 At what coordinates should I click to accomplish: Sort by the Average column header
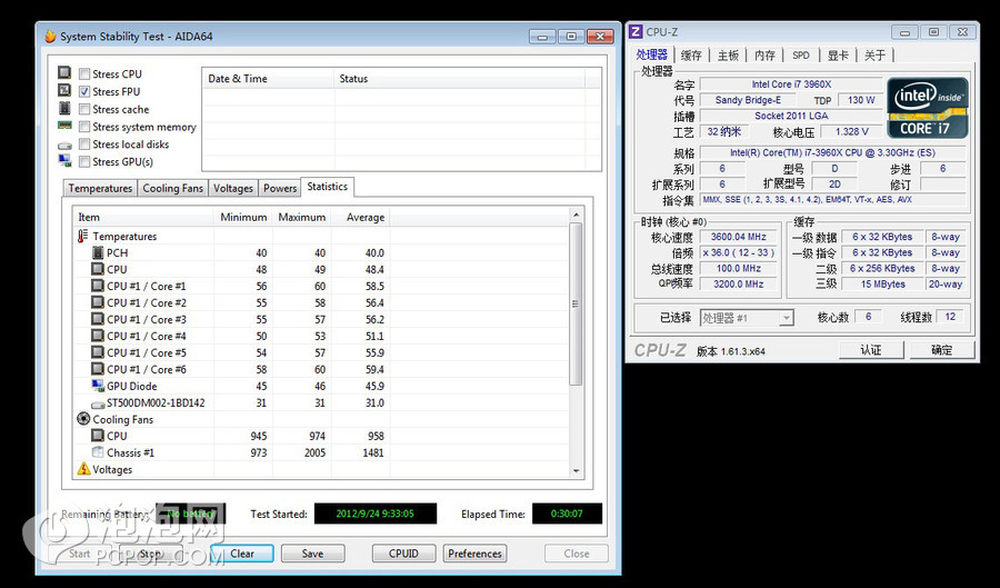pyautogui.click(x=360, y=217)
